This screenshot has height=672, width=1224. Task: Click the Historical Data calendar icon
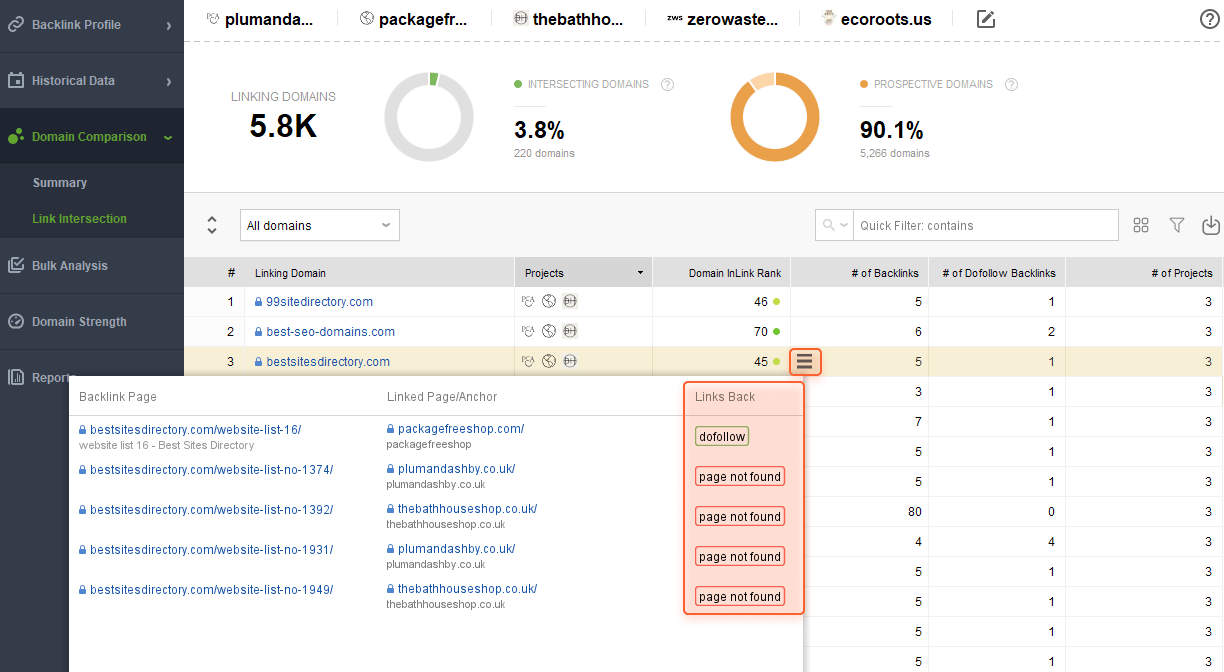[x=16, y=81]
